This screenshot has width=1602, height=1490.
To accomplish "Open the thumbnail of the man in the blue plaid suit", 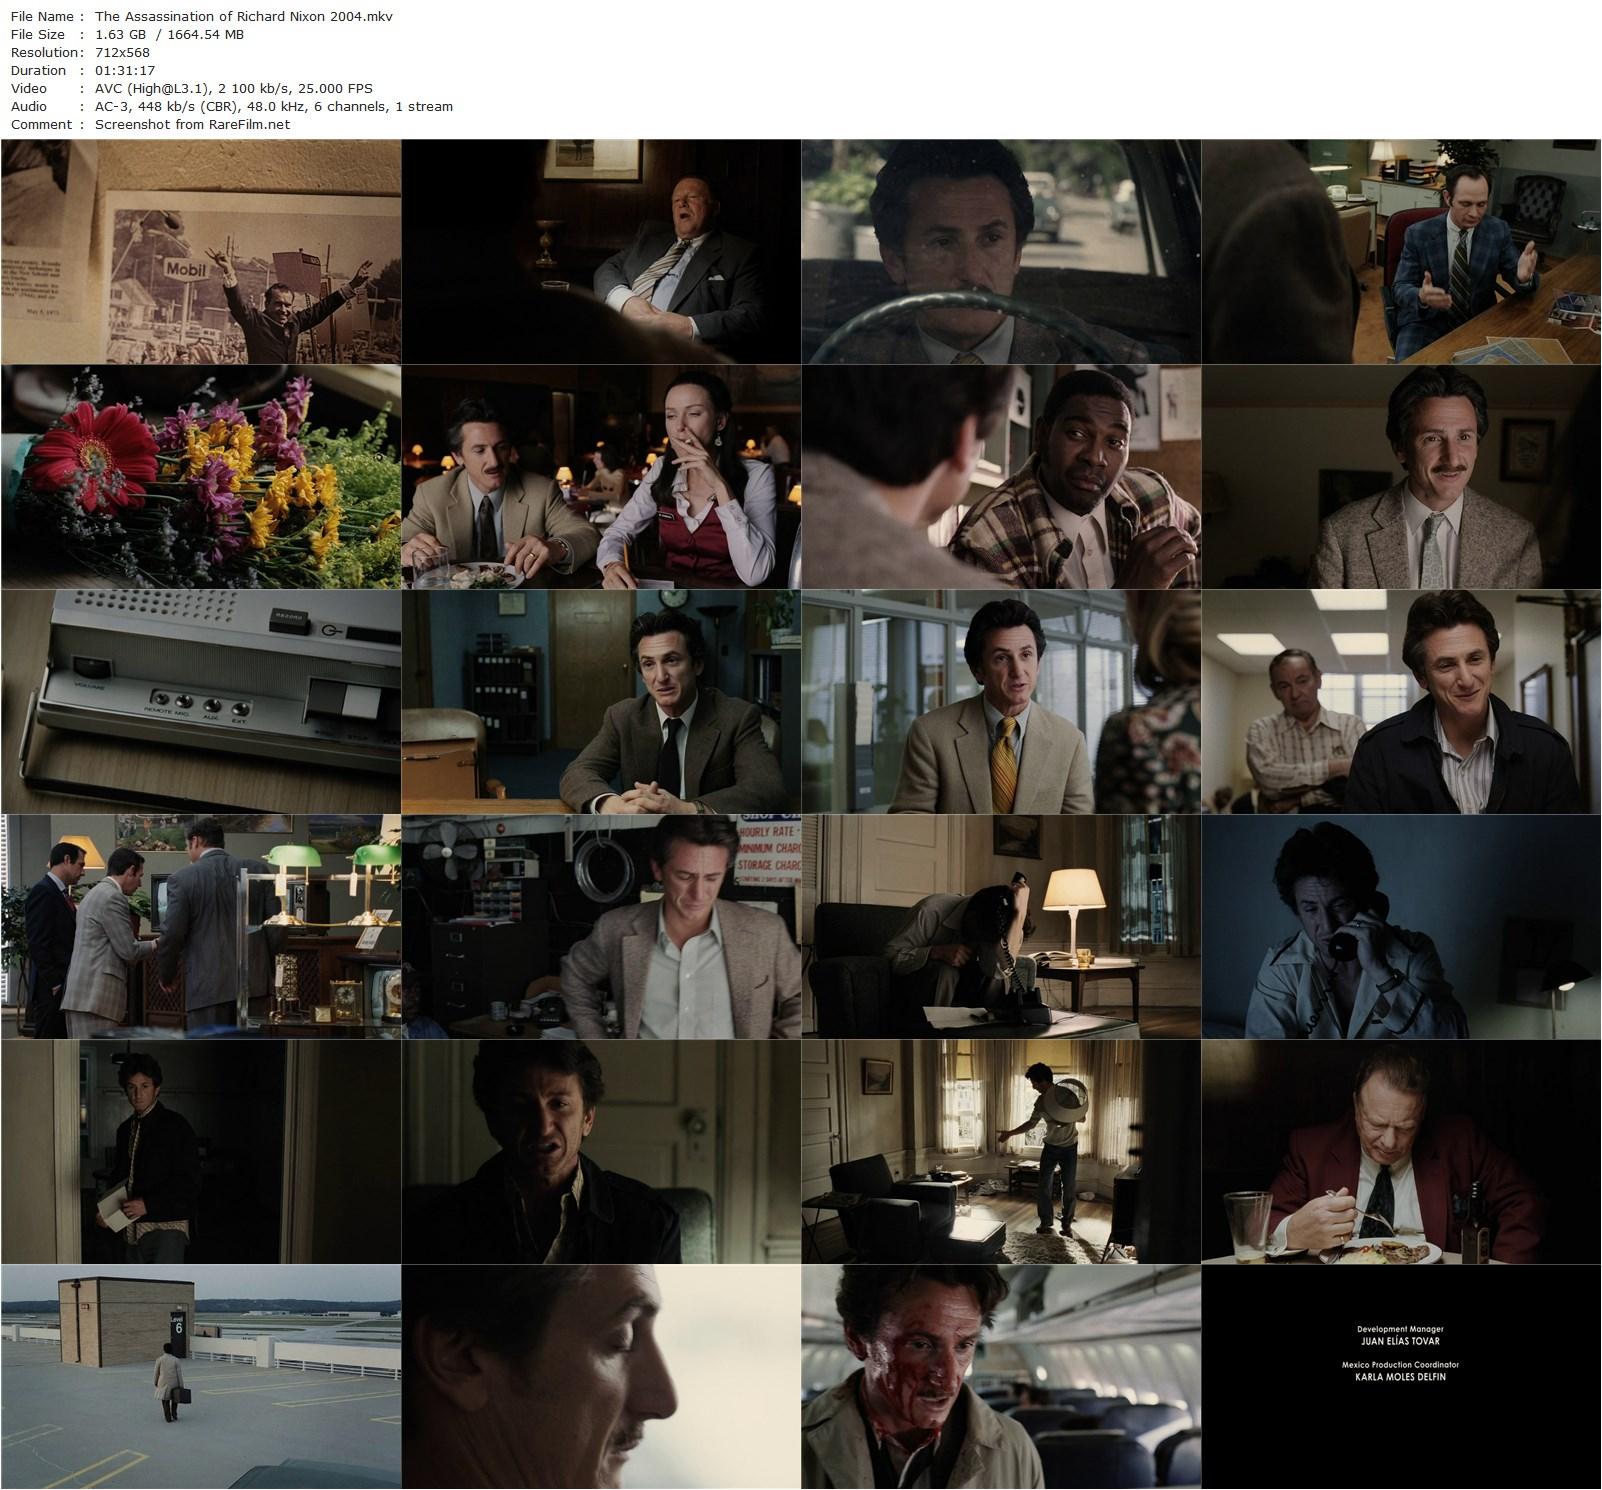I will point(1401,252).
